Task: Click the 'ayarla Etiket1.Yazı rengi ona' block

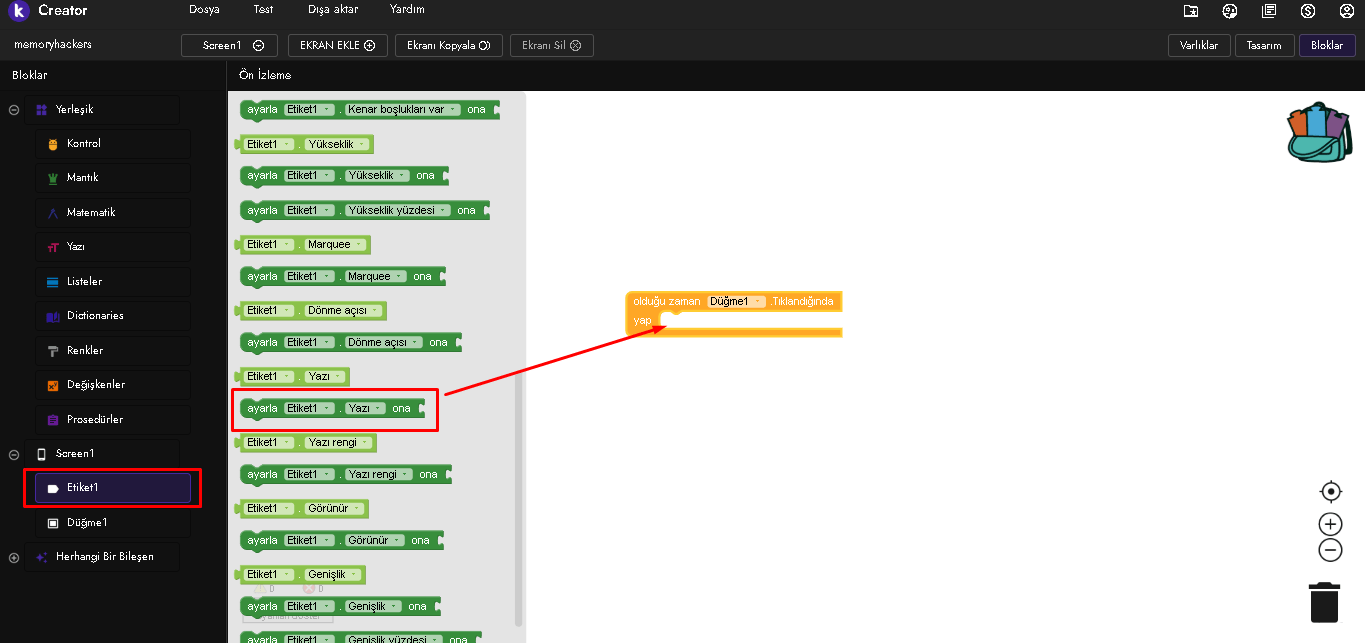Action: click(x=347, y=474)
